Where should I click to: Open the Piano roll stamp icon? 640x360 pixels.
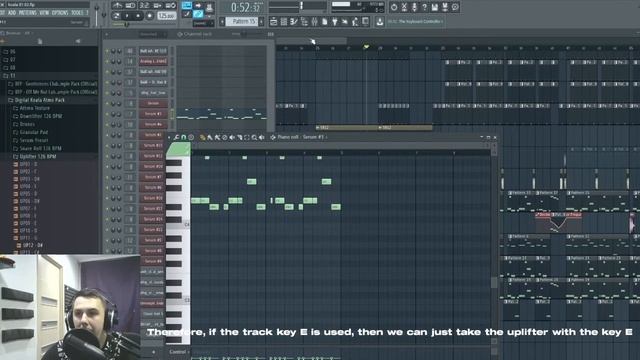point(191,138)
